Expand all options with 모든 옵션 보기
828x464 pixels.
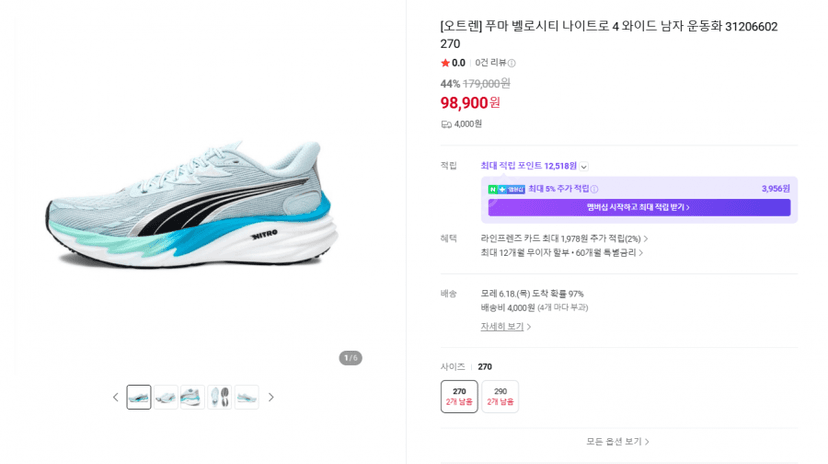(618, 441)
